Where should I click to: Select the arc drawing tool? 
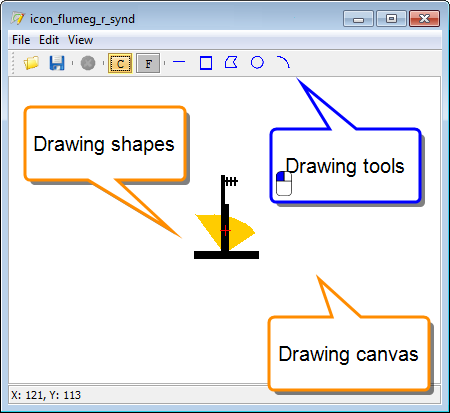pyautogui.click(x=283, y=62)
